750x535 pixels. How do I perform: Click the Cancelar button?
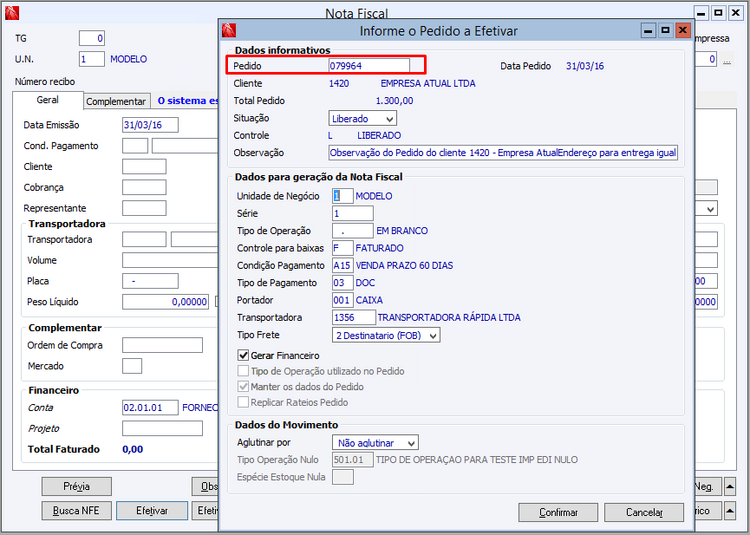click(x=644, y=513)
